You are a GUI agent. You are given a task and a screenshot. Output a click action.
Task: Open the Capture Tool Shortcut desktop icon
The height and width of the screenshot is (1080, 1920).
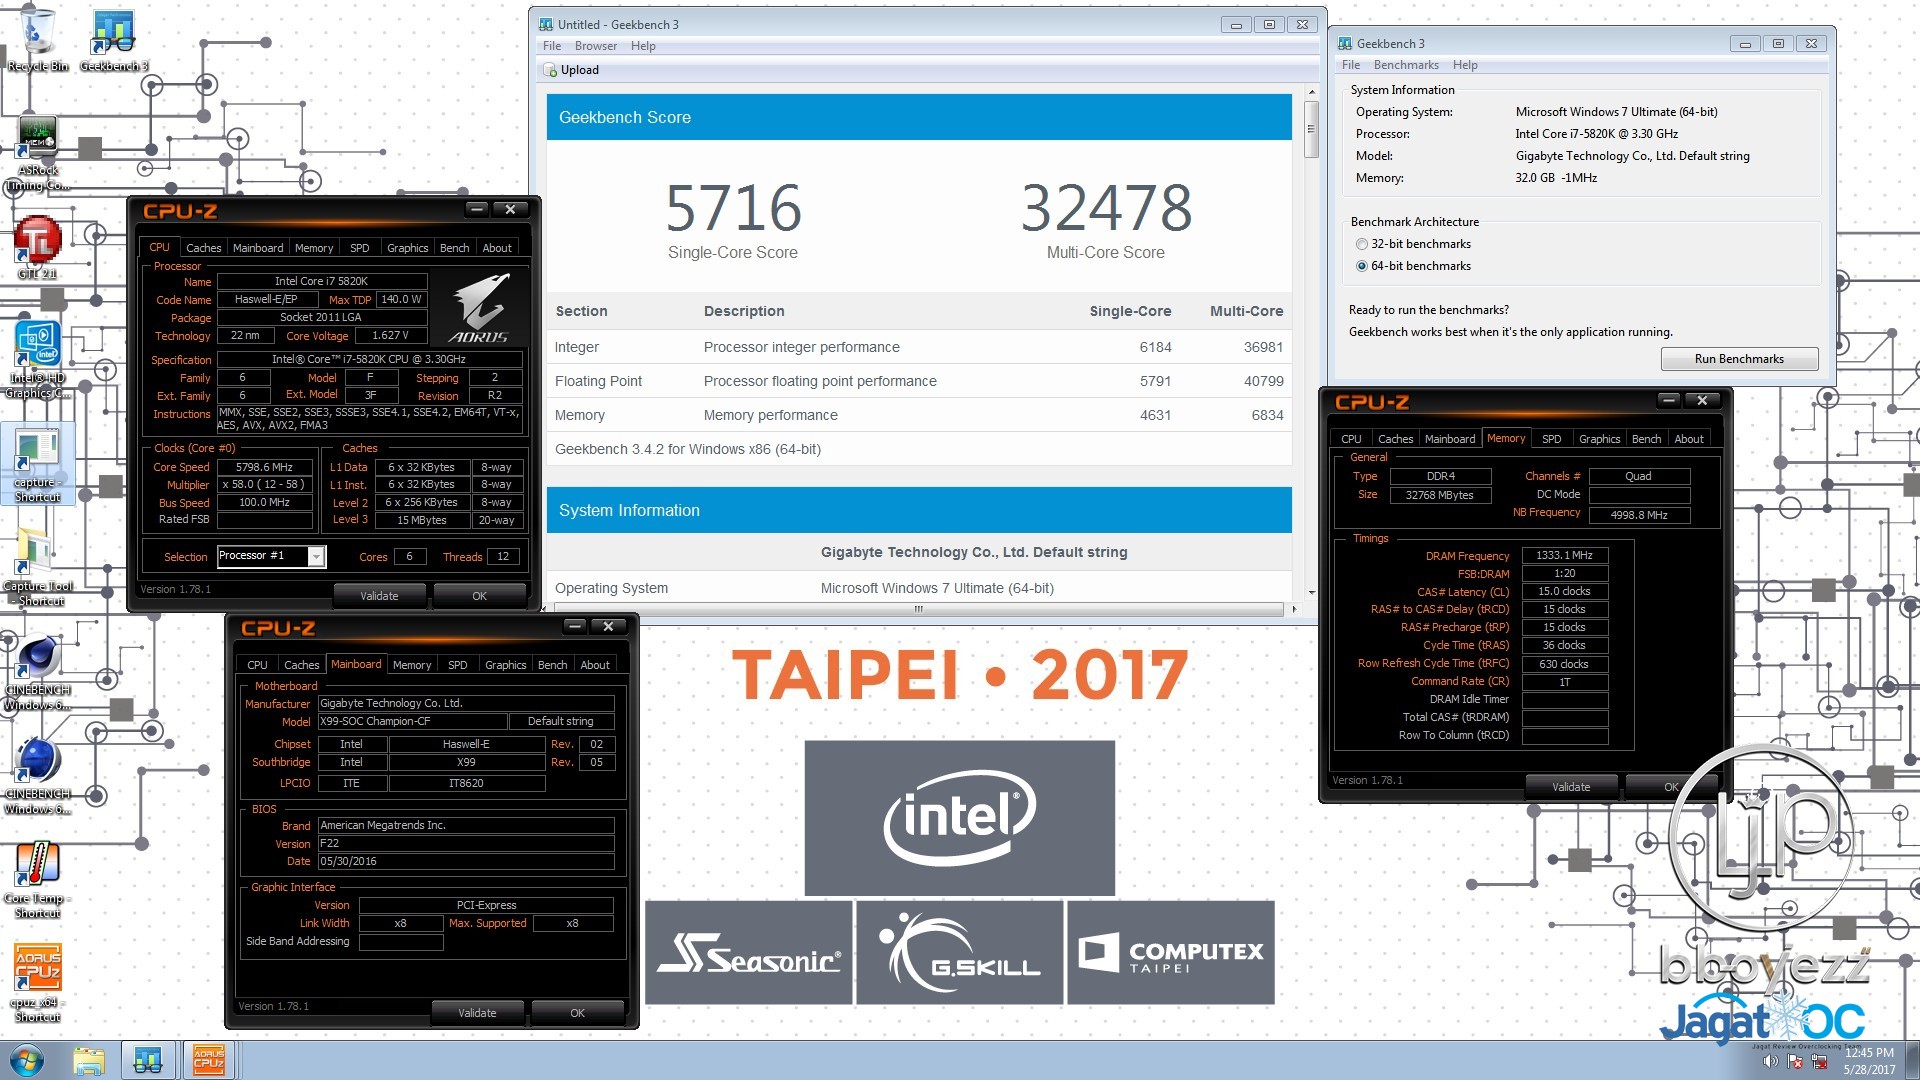38,568
